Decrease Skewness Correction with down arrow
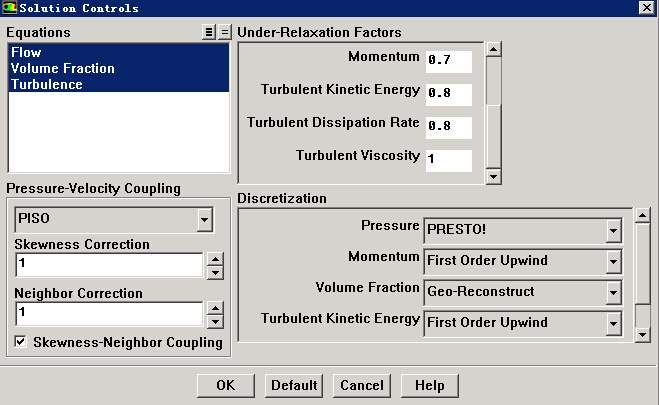The height and width of the screenshot is (405, 659). [x=214, y=271]
